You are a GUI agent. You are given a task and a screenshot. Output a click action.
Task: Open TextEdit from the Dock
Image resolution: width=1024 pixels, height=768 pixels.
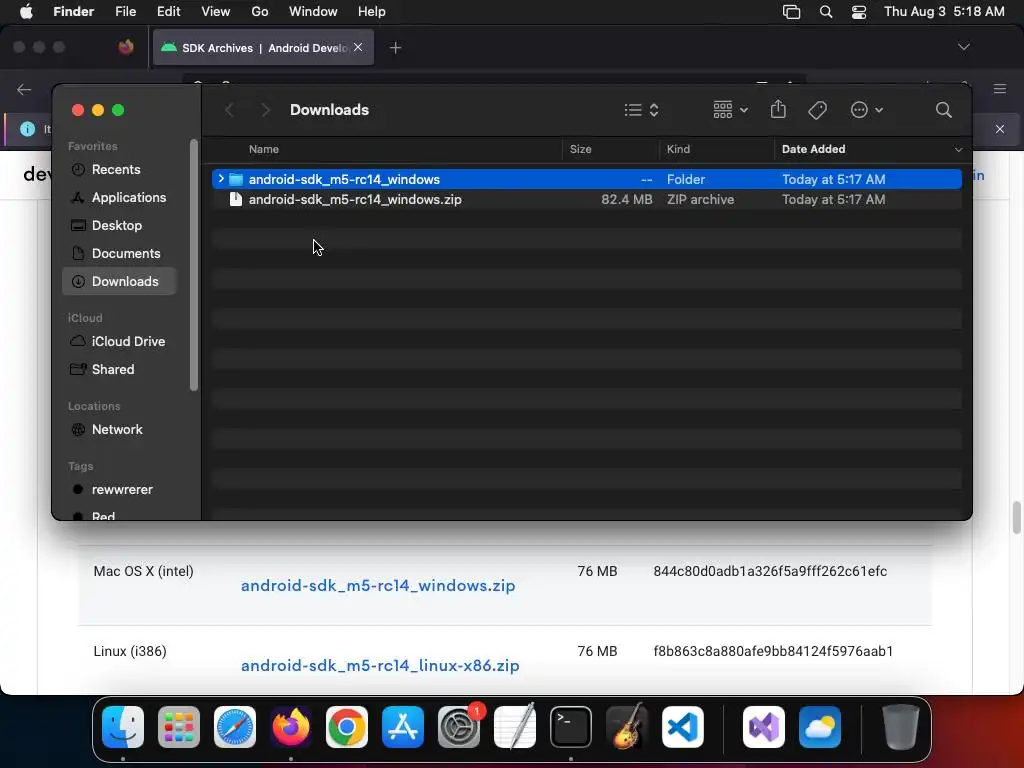click(515, 726)
